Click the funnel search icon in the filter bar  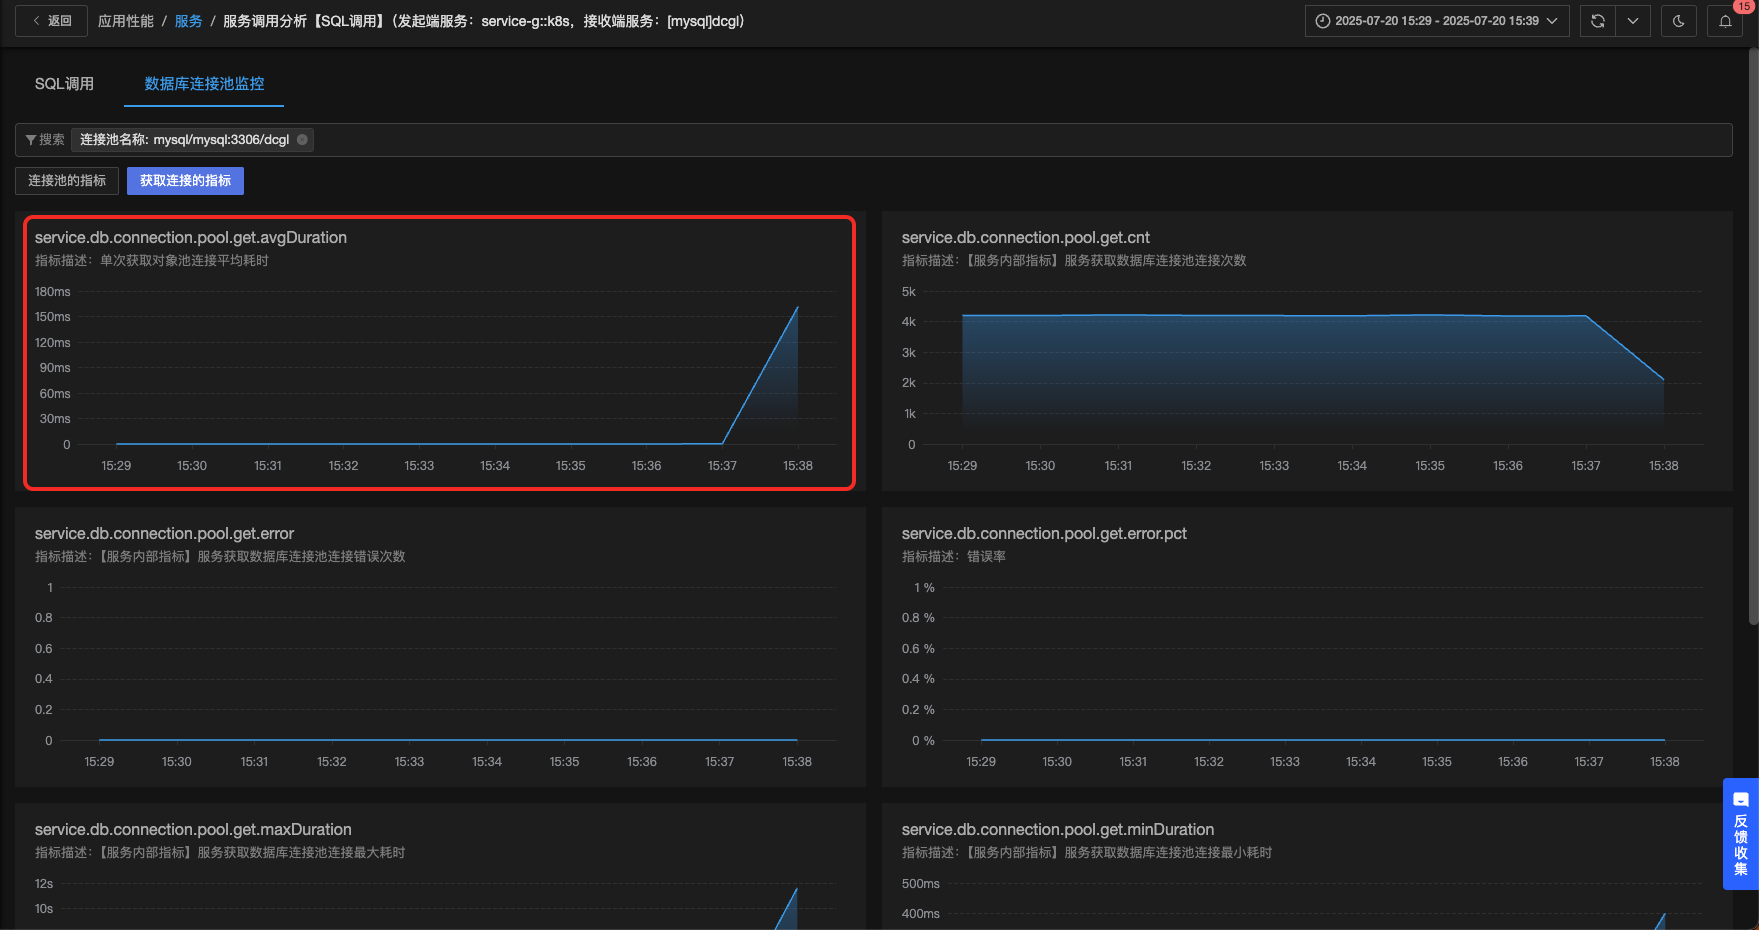[31, 140]
